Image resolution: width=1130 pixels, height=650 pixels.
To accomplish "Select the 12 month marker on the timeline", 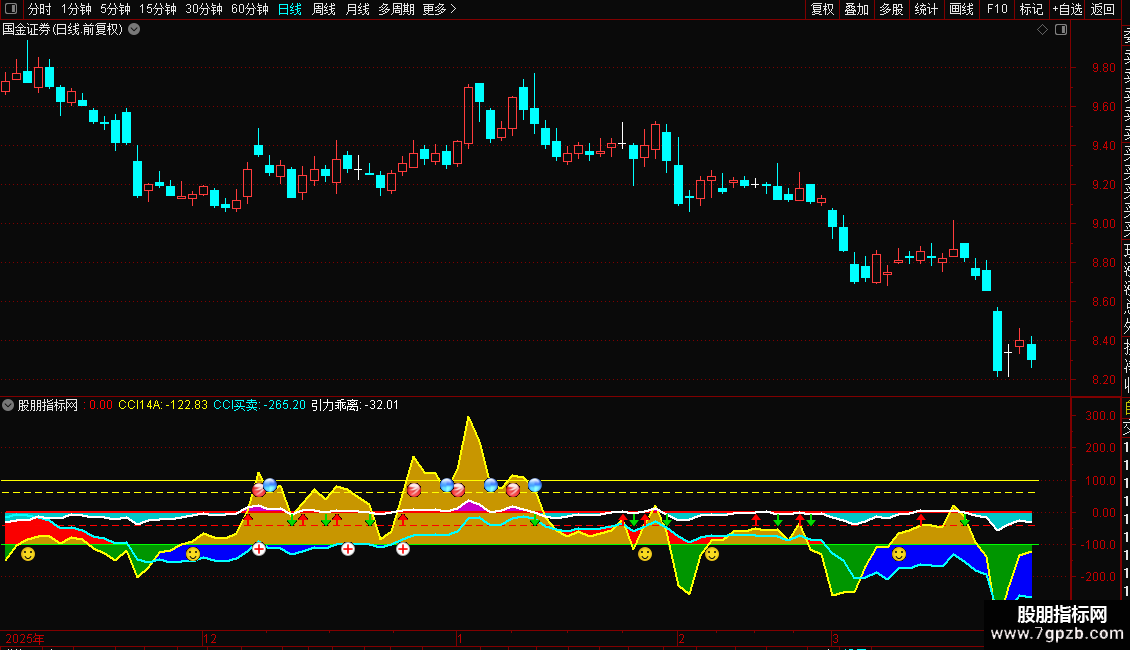I will pyautogui.click(x=210, y=638).
